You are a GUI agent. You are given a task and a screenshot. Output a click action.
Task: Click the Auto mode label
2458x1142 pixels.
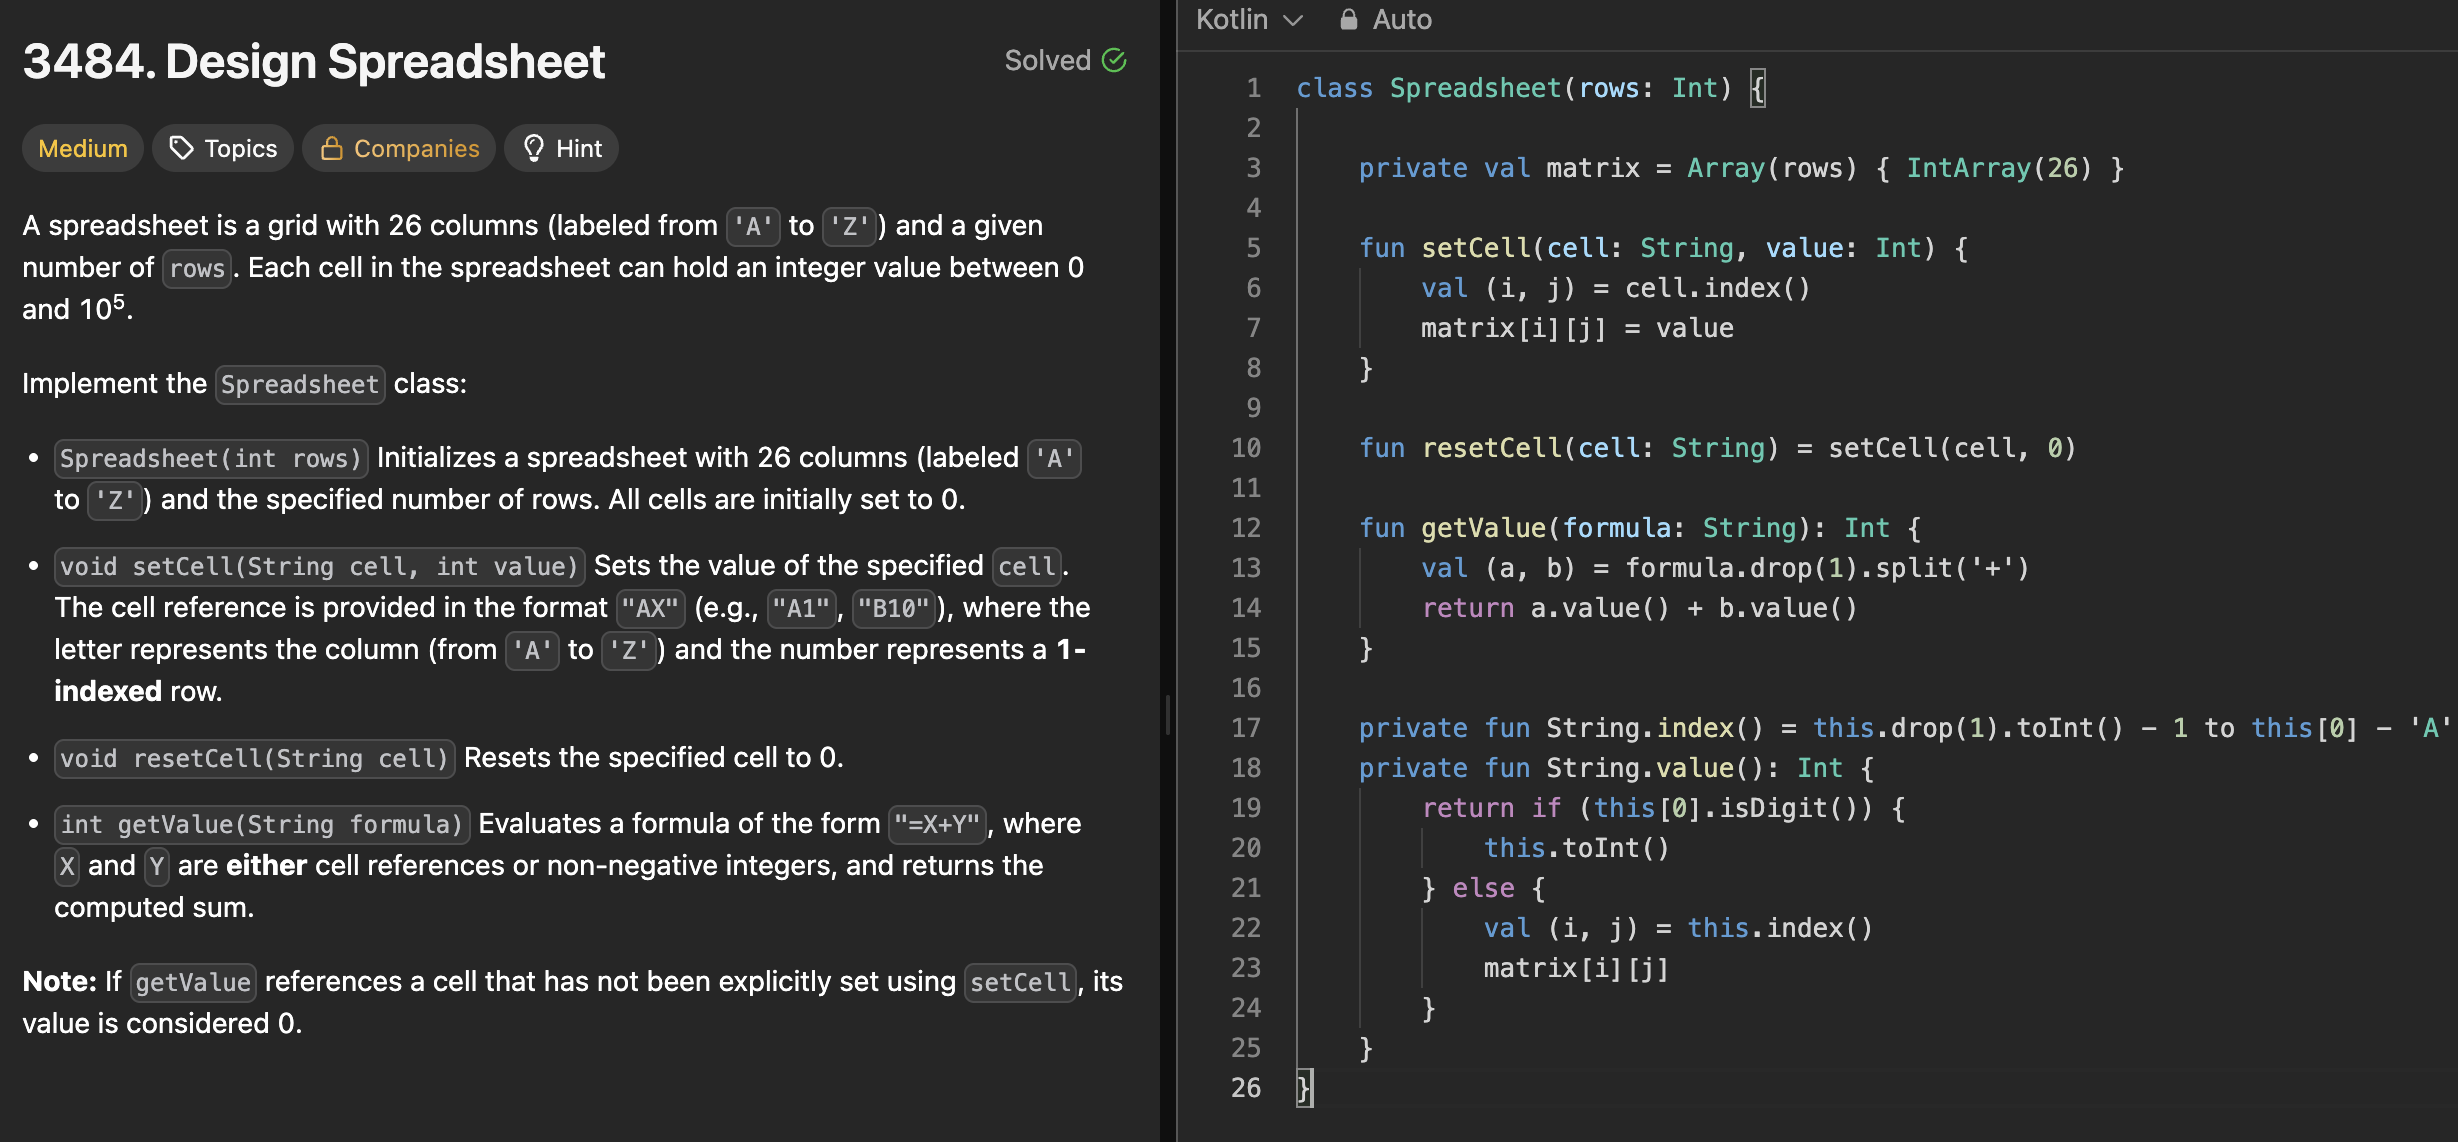[1402, 19]
